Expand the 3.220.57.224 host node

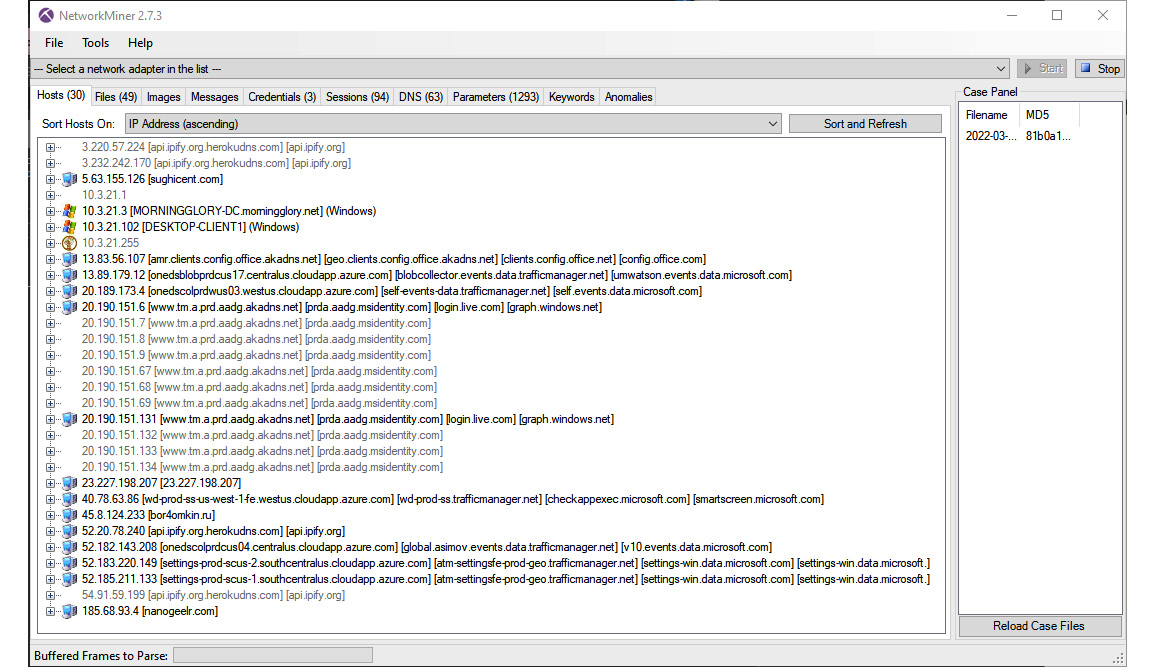(x=50, y=147)
